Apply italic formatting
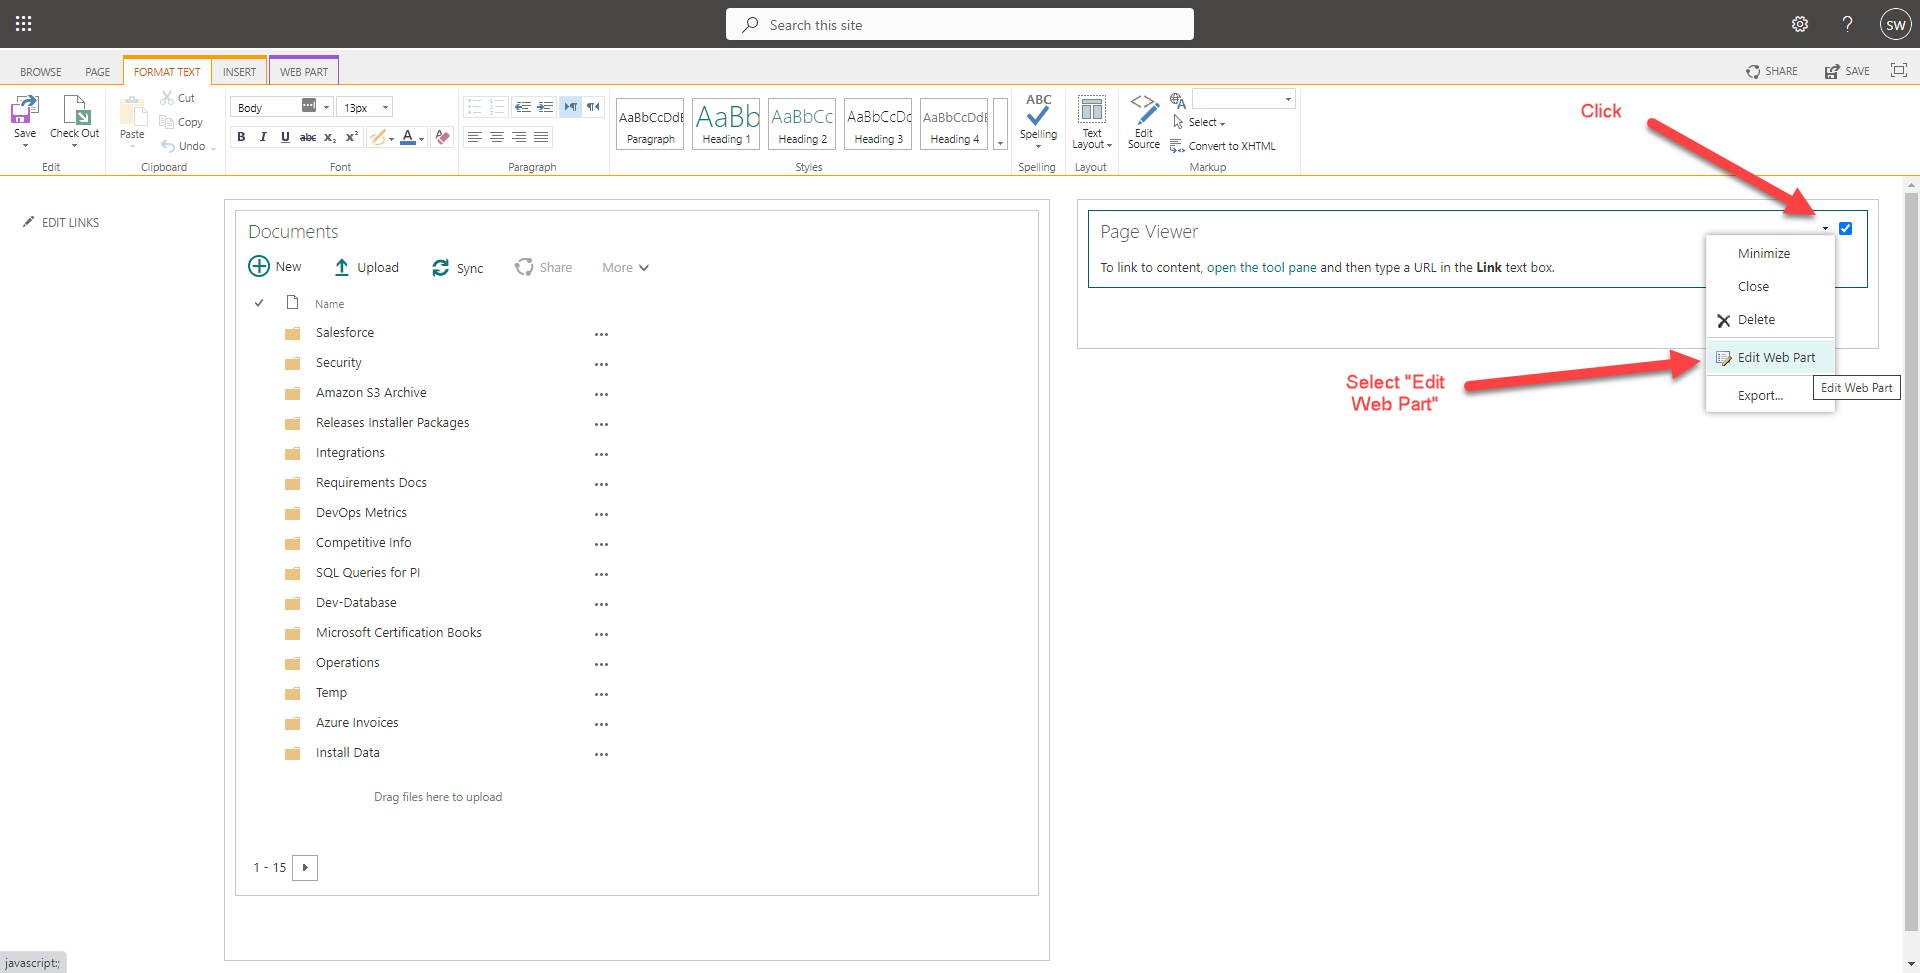The height and width of the screenshot is (973, 1920). coord(263,137)
